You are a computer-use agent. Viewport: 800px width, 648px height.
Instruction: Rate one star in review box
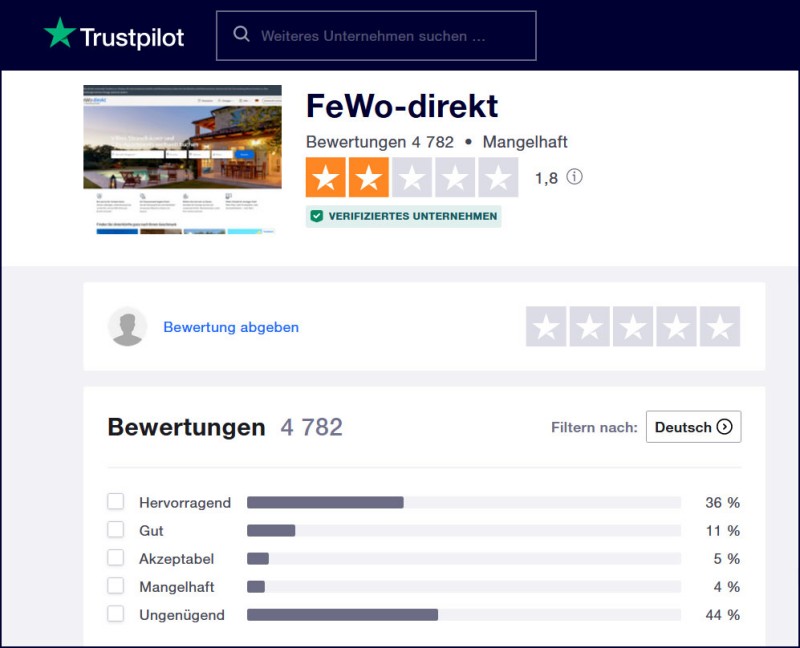click(546, 327)
